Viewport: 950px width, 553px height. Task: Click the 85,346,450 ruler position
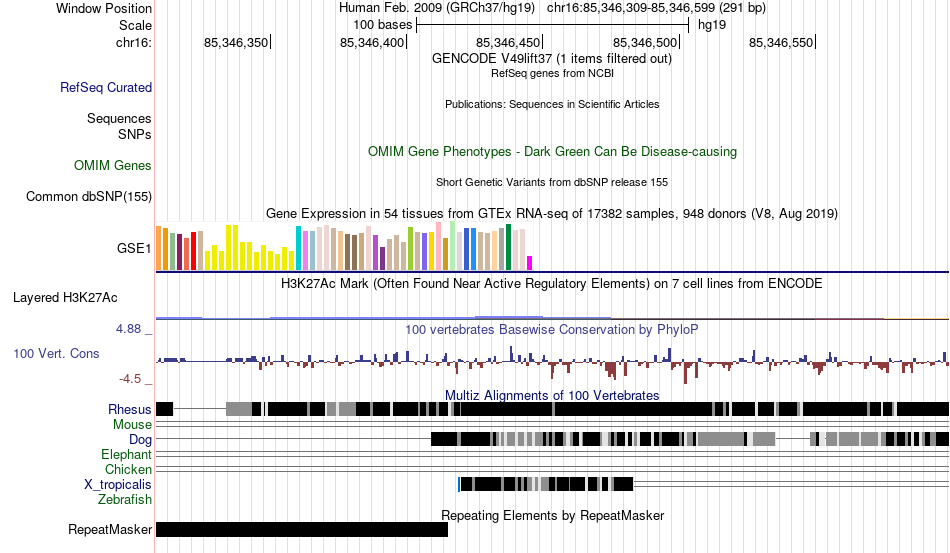pyautogui.click(x=508, y=42)
